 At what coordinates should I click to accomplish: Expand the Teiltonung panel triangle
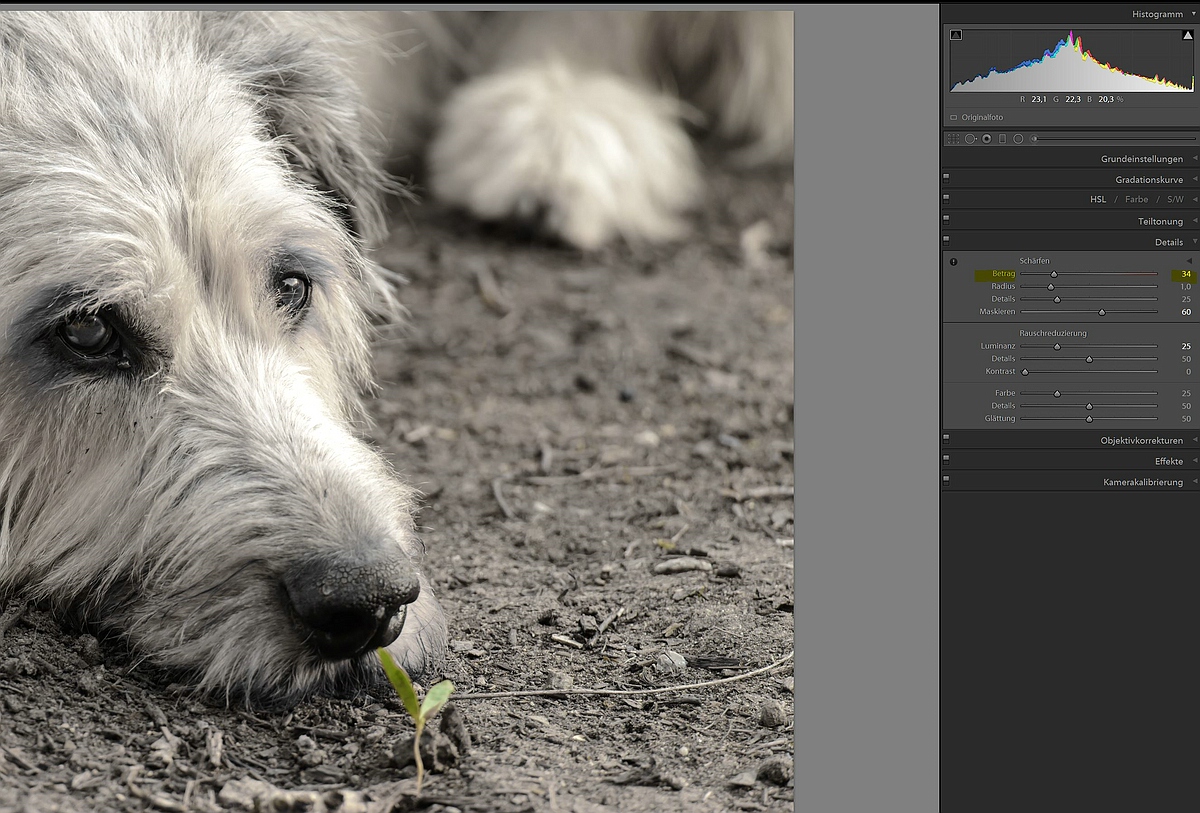pyautogui.click(x=1194, y=221)
